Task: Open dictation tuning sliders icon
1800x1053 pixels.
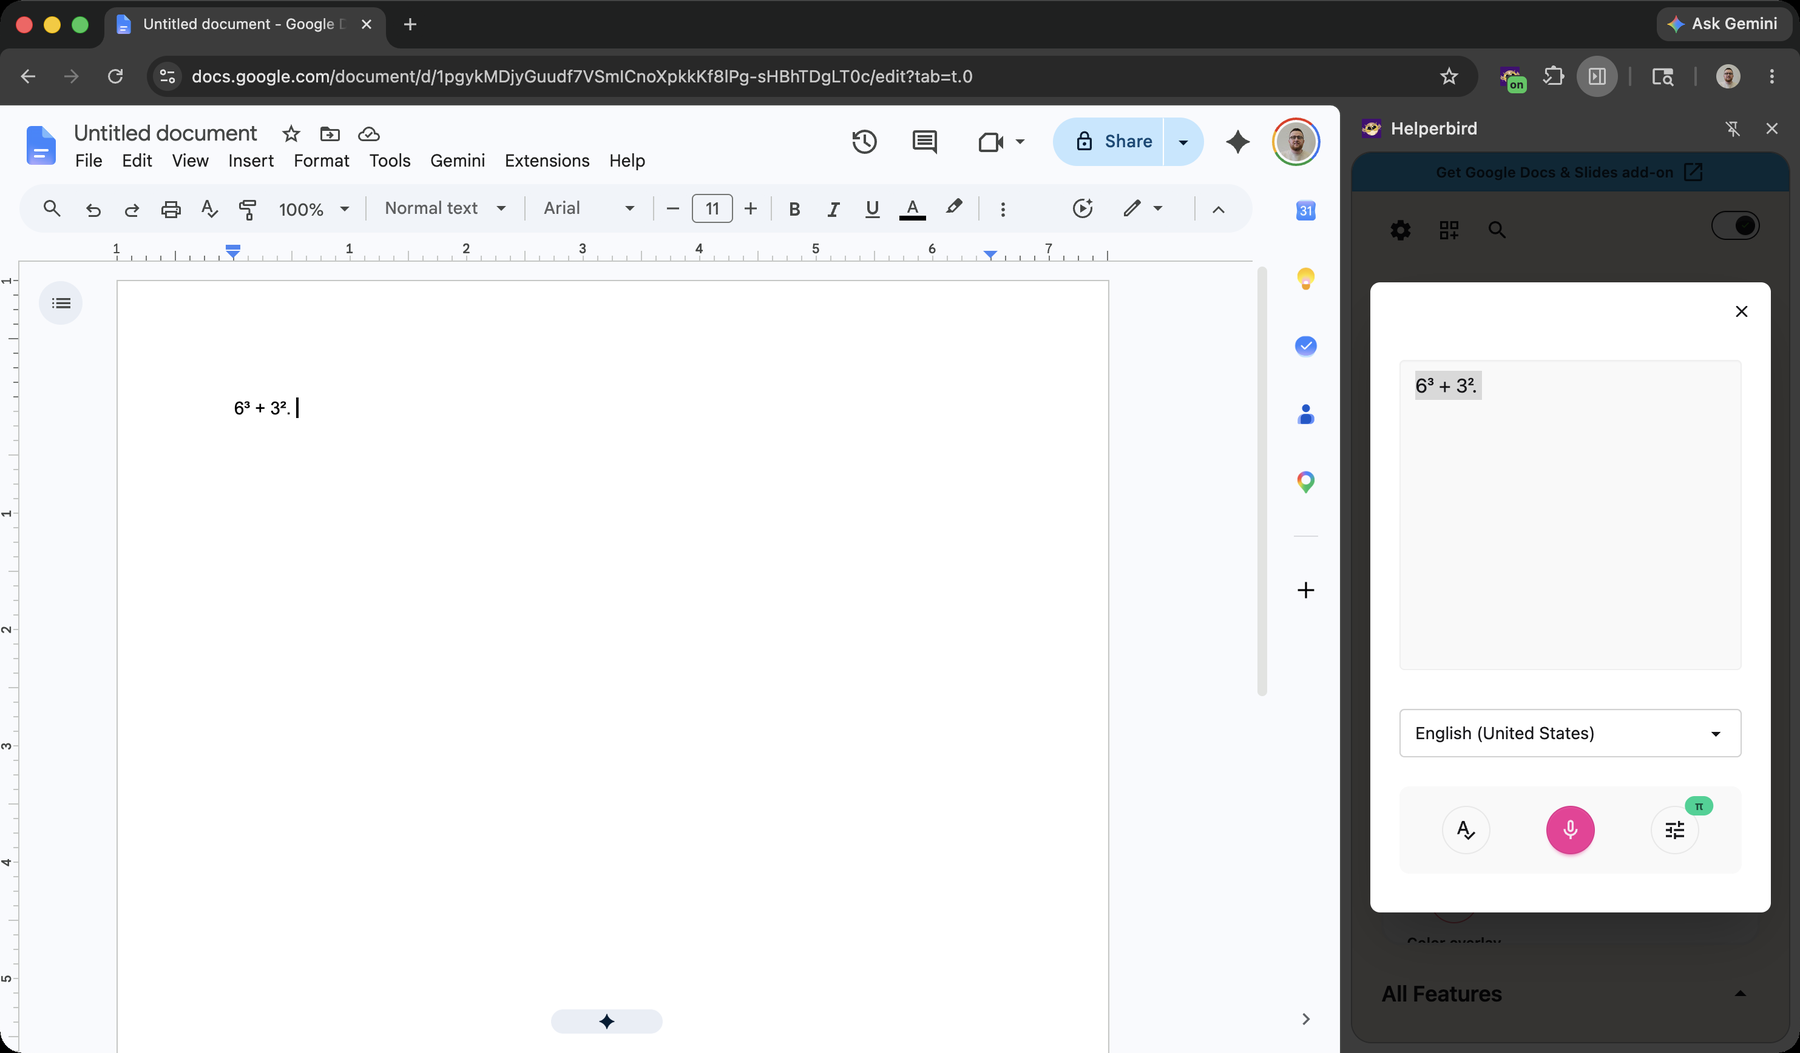Action: (x=1675, y=830)
